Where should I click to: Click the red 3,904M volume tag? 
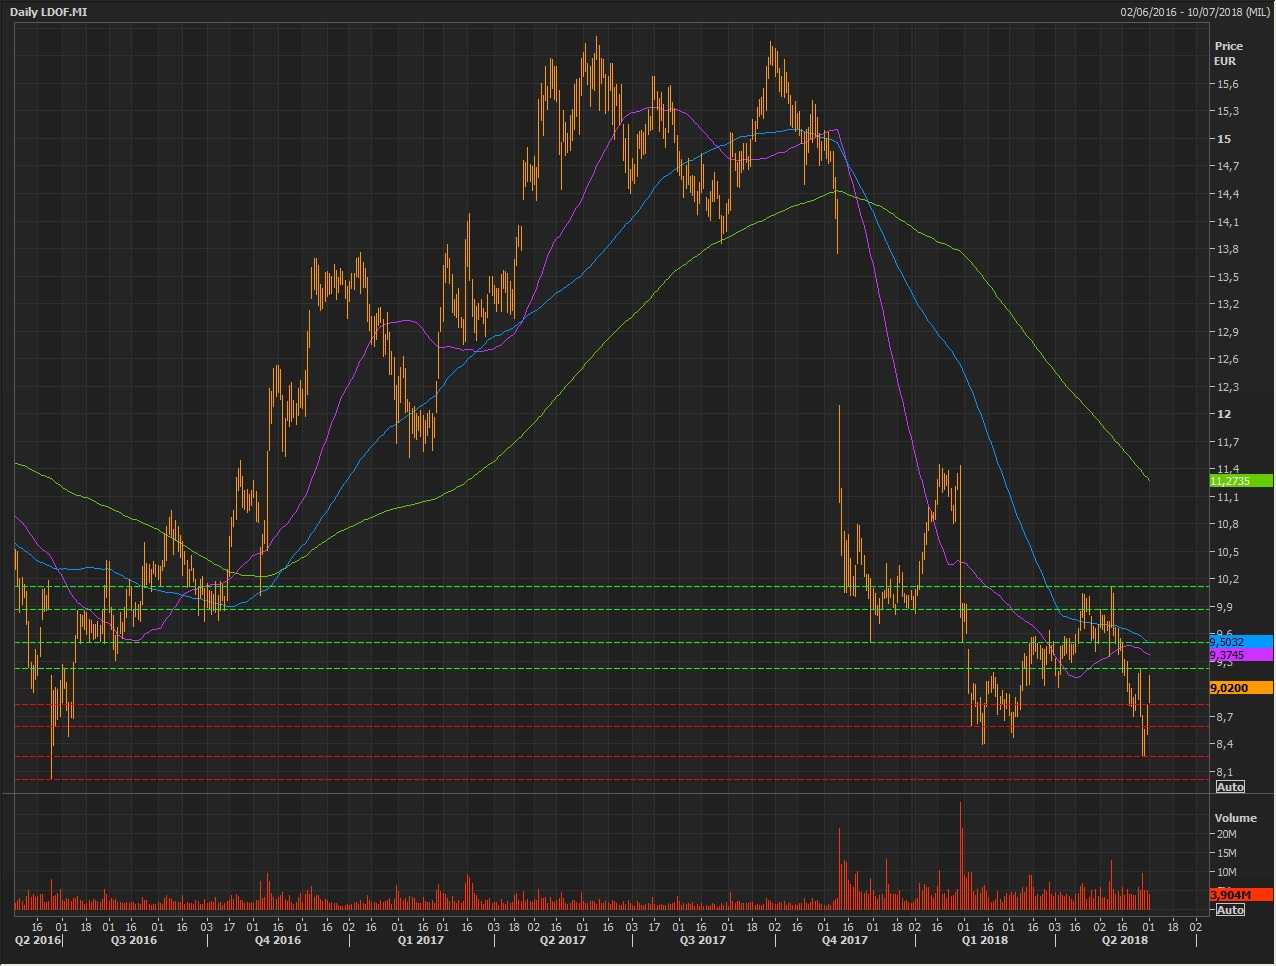coord(1240,895)
